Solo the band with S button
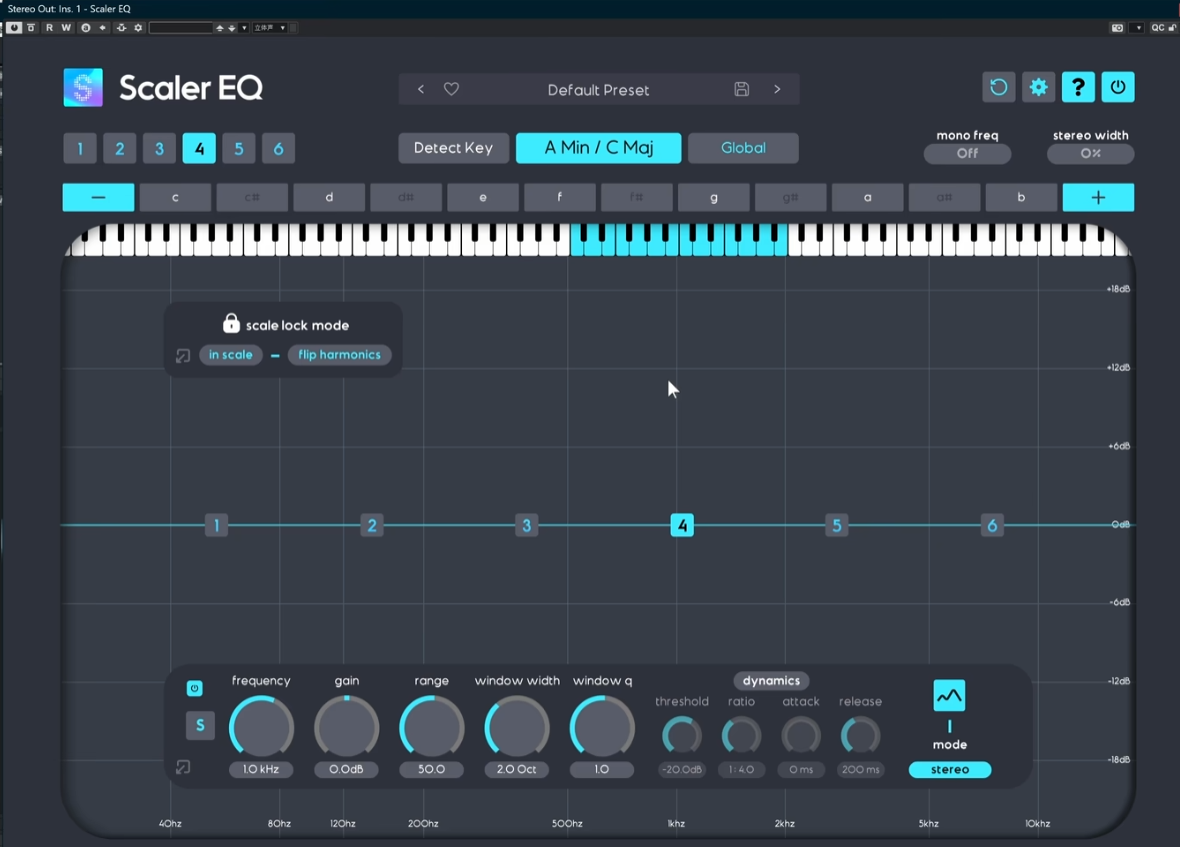Screen dimensions: 1180x847 pos(200,725)
